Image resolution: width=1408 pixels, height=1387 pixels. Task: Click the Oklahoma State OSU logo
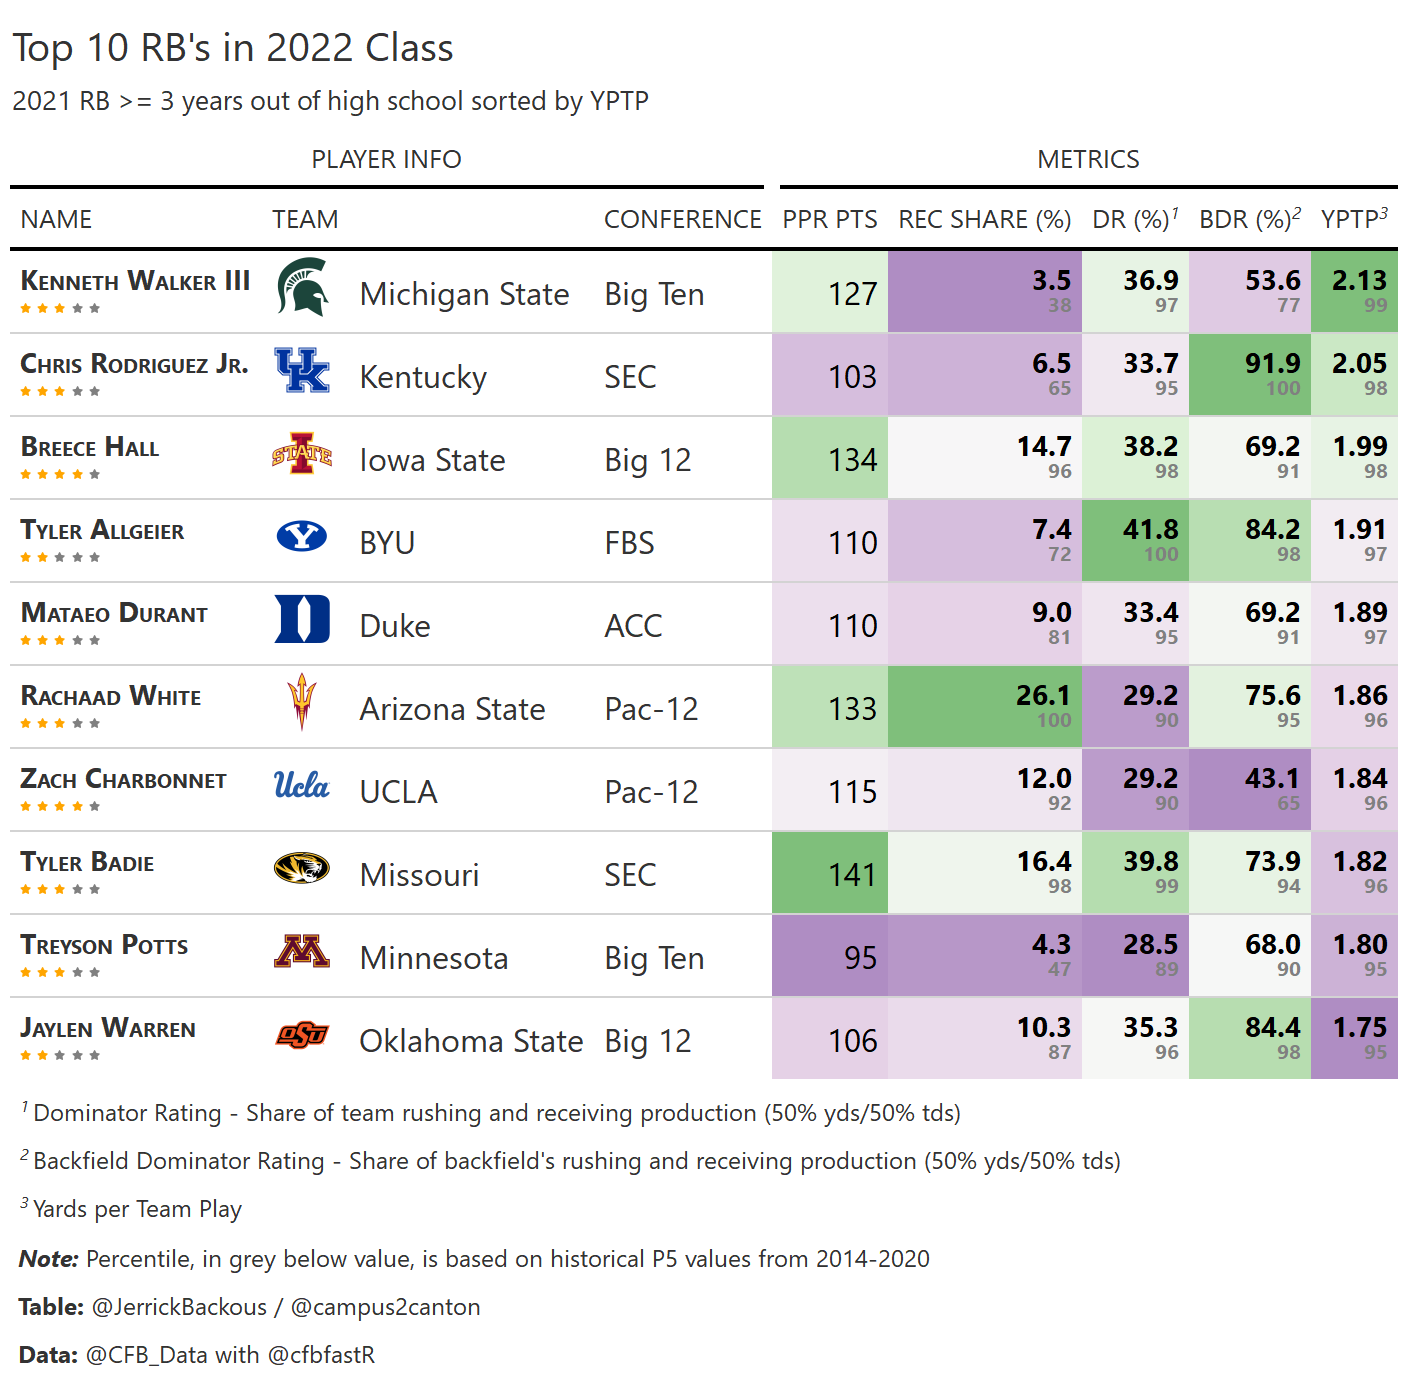302,1034
